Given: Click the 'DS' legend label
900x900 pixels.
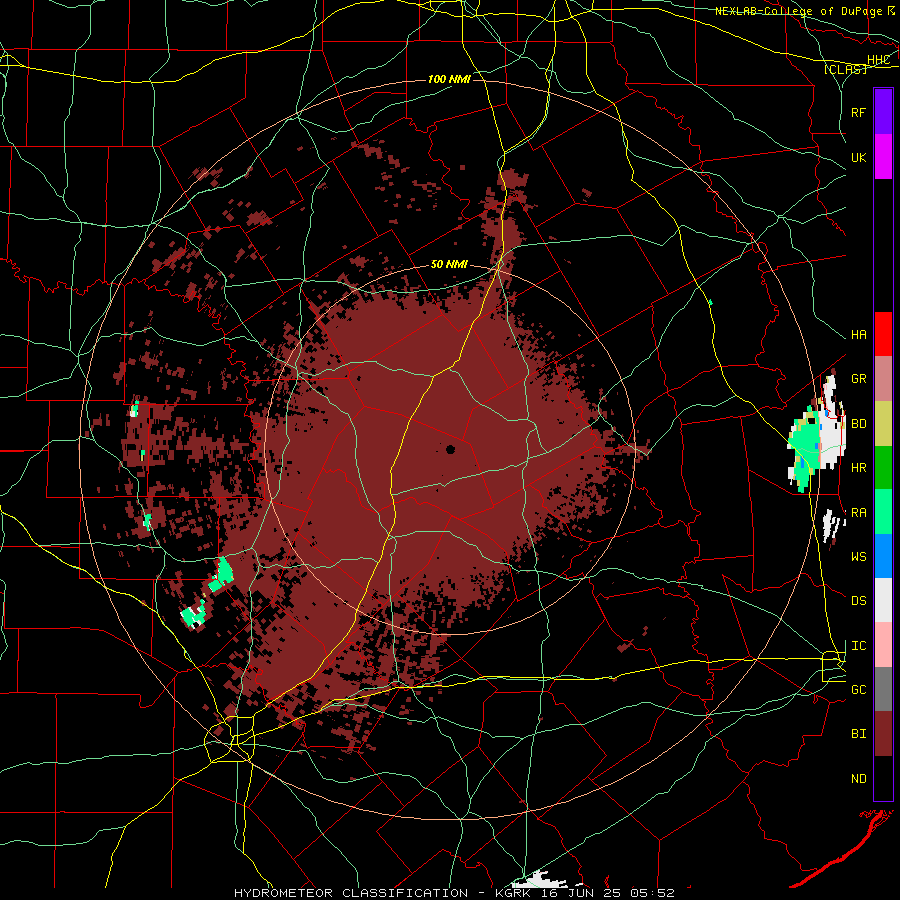Looking at the screenshot, I should point(859,601).
